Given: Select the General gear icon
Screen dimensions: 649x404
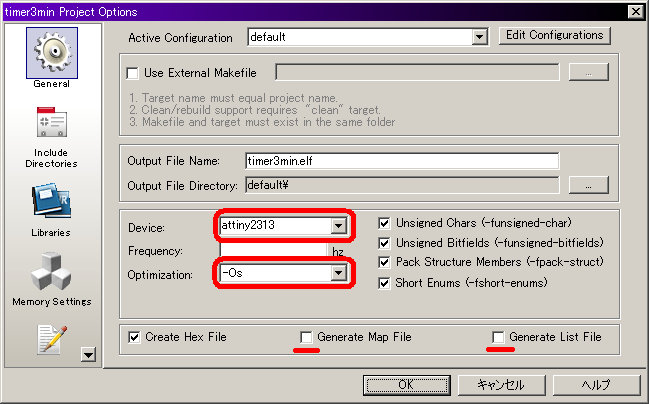Looking at the screenshot, I should point(52,53).
